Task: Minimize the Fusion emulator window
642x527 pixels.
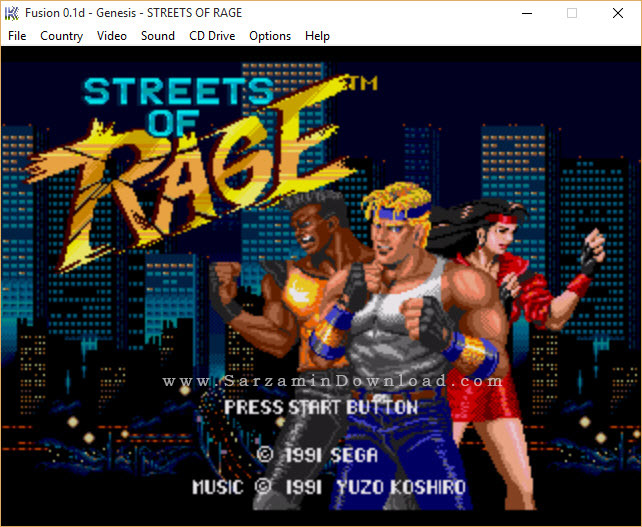Action: (527, 13)
